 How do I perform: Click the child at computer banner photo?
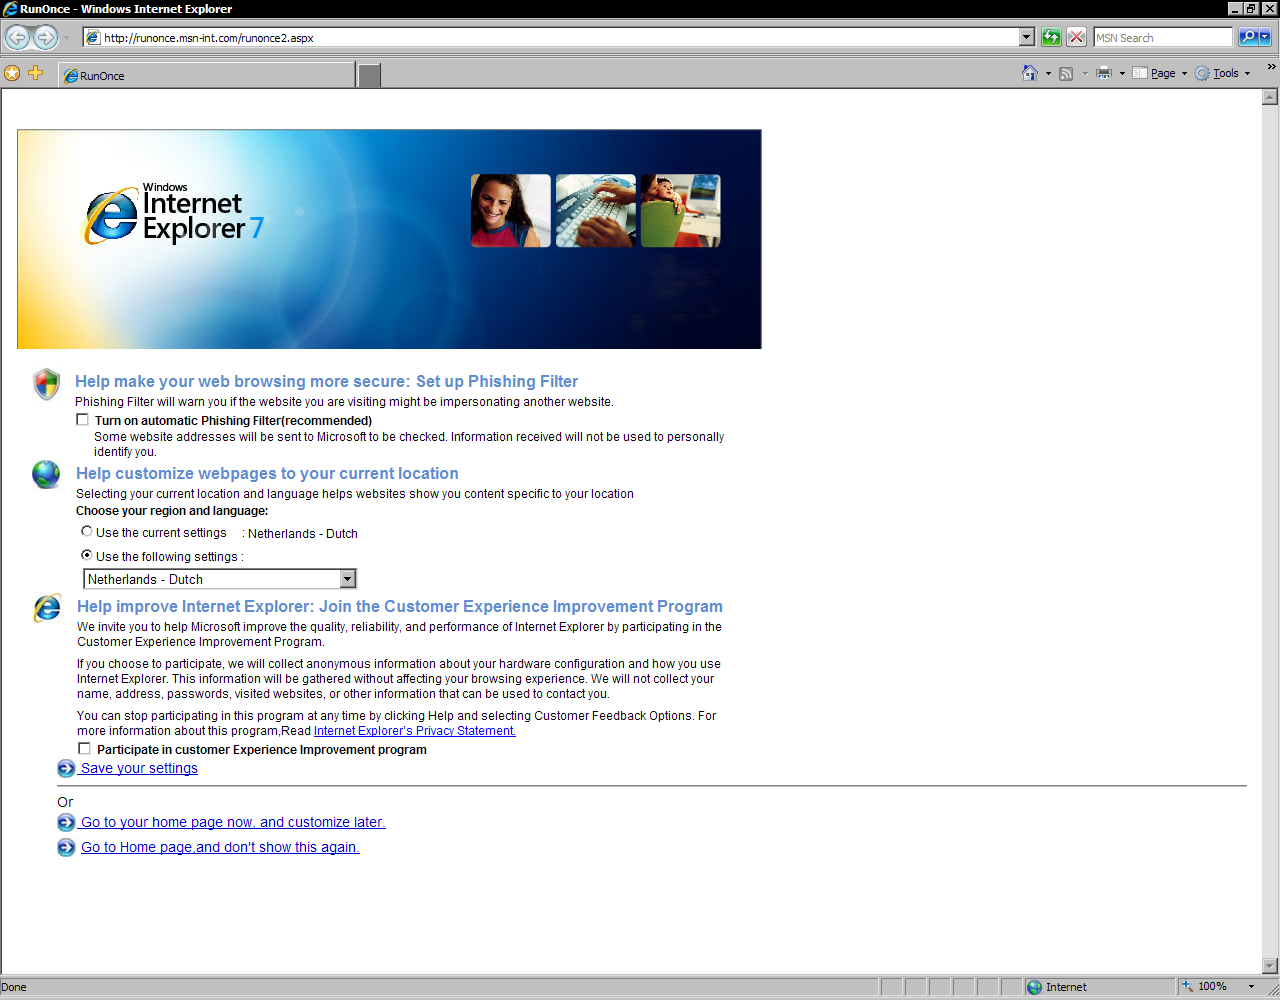(681, 211)
